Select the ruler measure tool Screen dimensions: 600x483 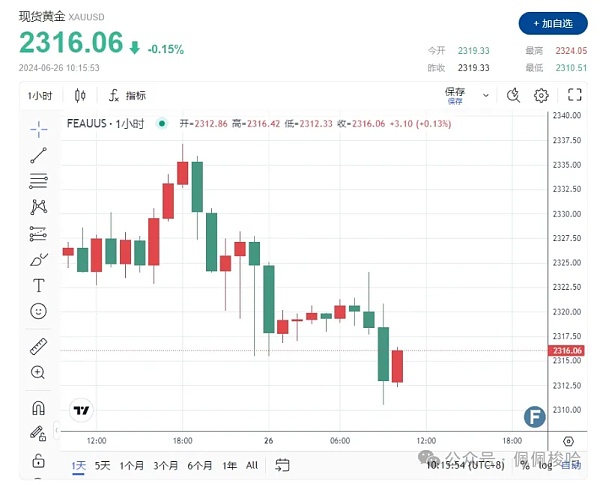click(38, 346)
